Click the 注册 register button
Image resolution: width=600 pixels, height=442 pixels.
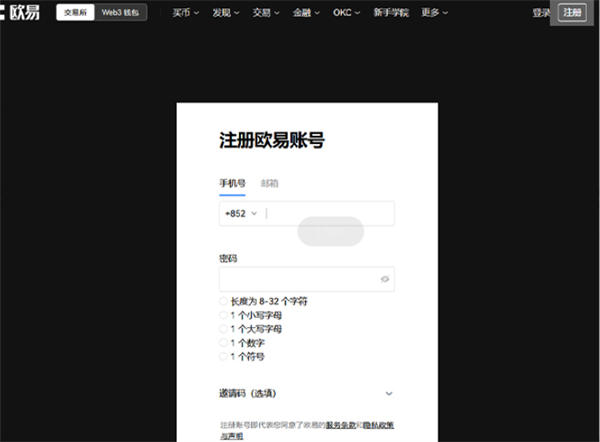coord(572,13)
